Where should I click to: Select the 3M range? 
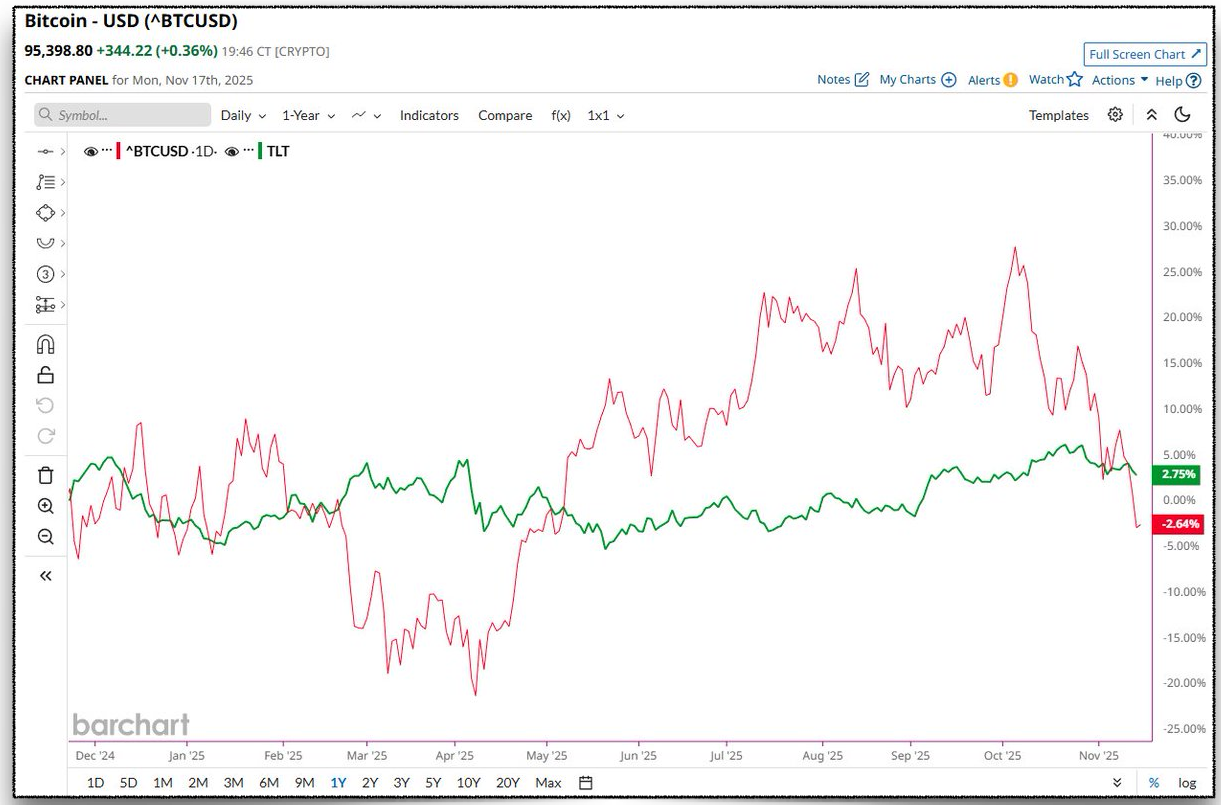pos(233,782)
